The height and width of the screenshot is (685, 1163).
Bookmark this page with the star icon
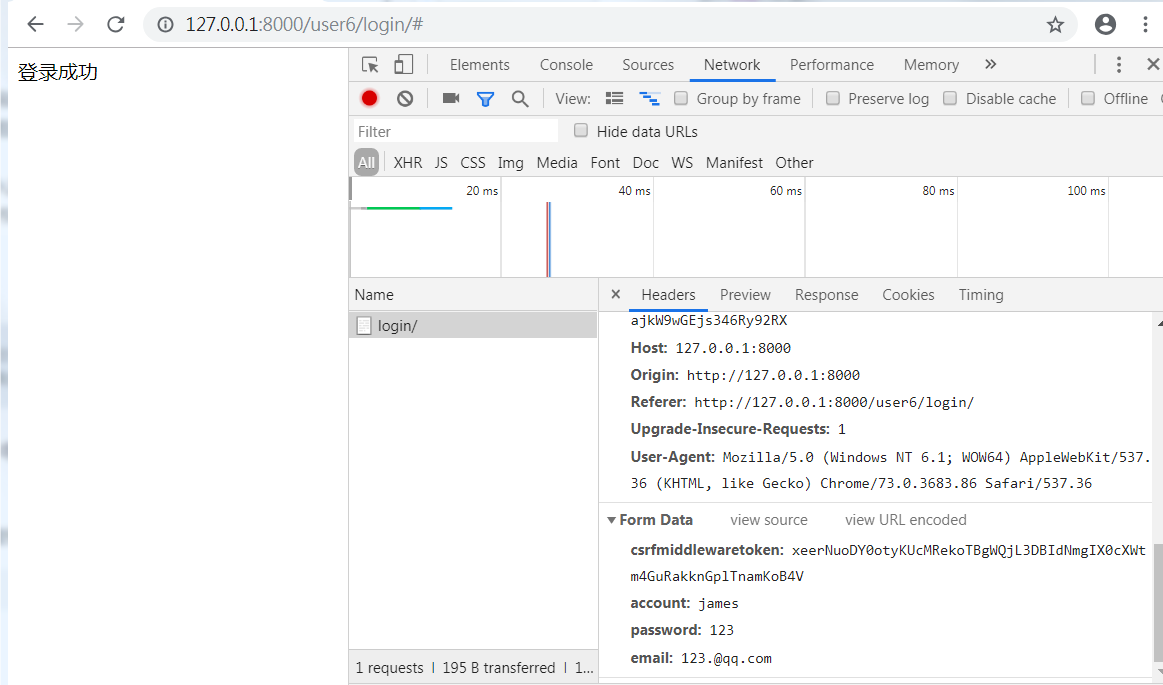pos(1055,24)
